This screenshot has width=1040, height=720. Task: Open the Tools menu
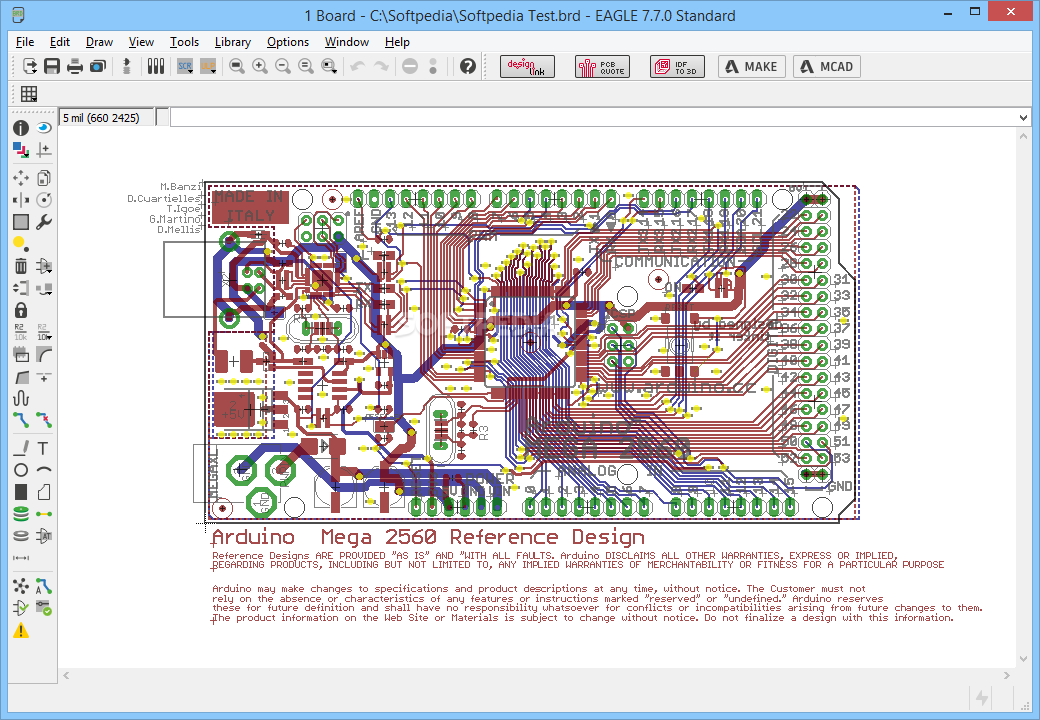click(184, 42)
